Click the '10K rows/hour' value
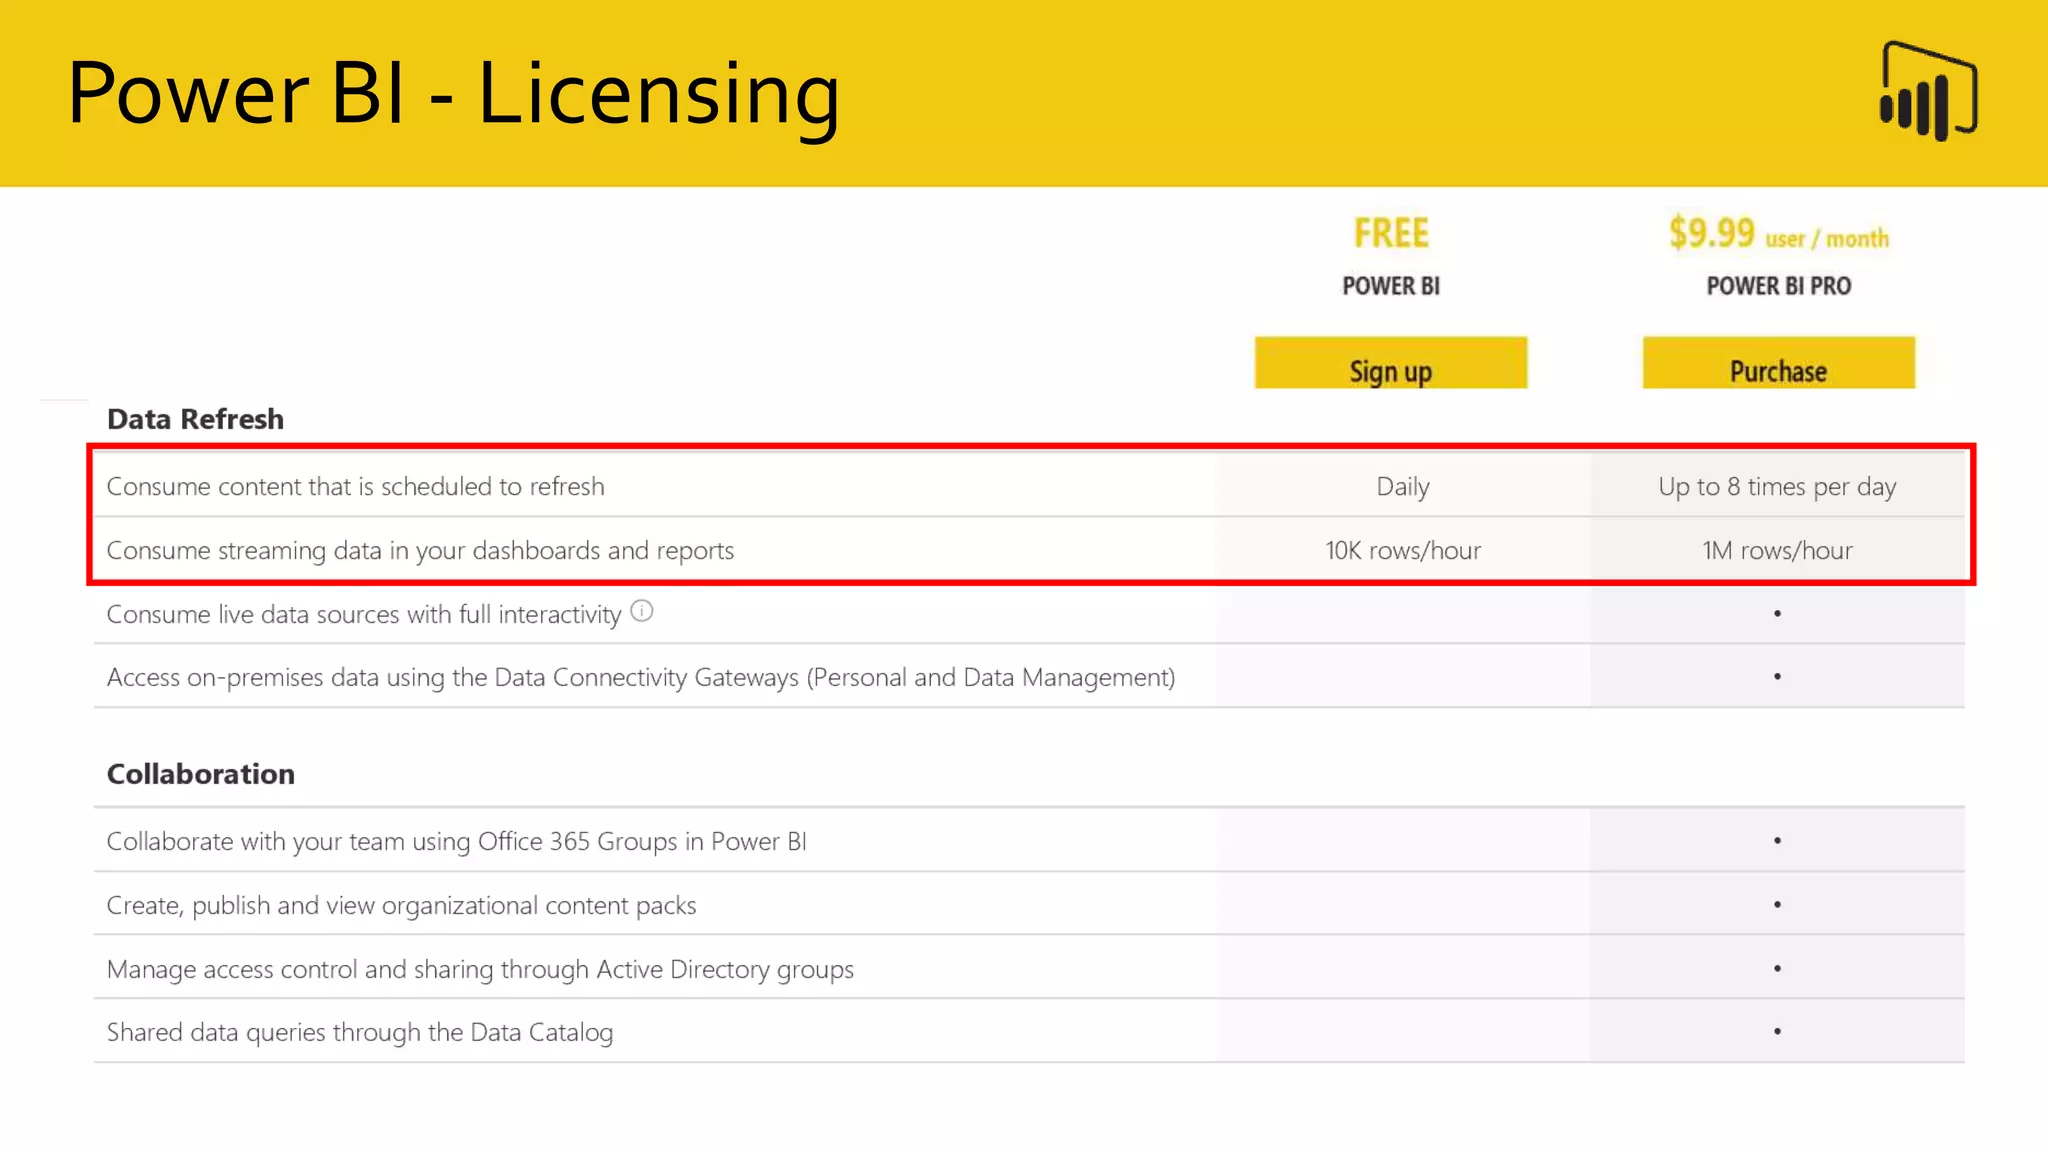 (x=1403, y=550)
